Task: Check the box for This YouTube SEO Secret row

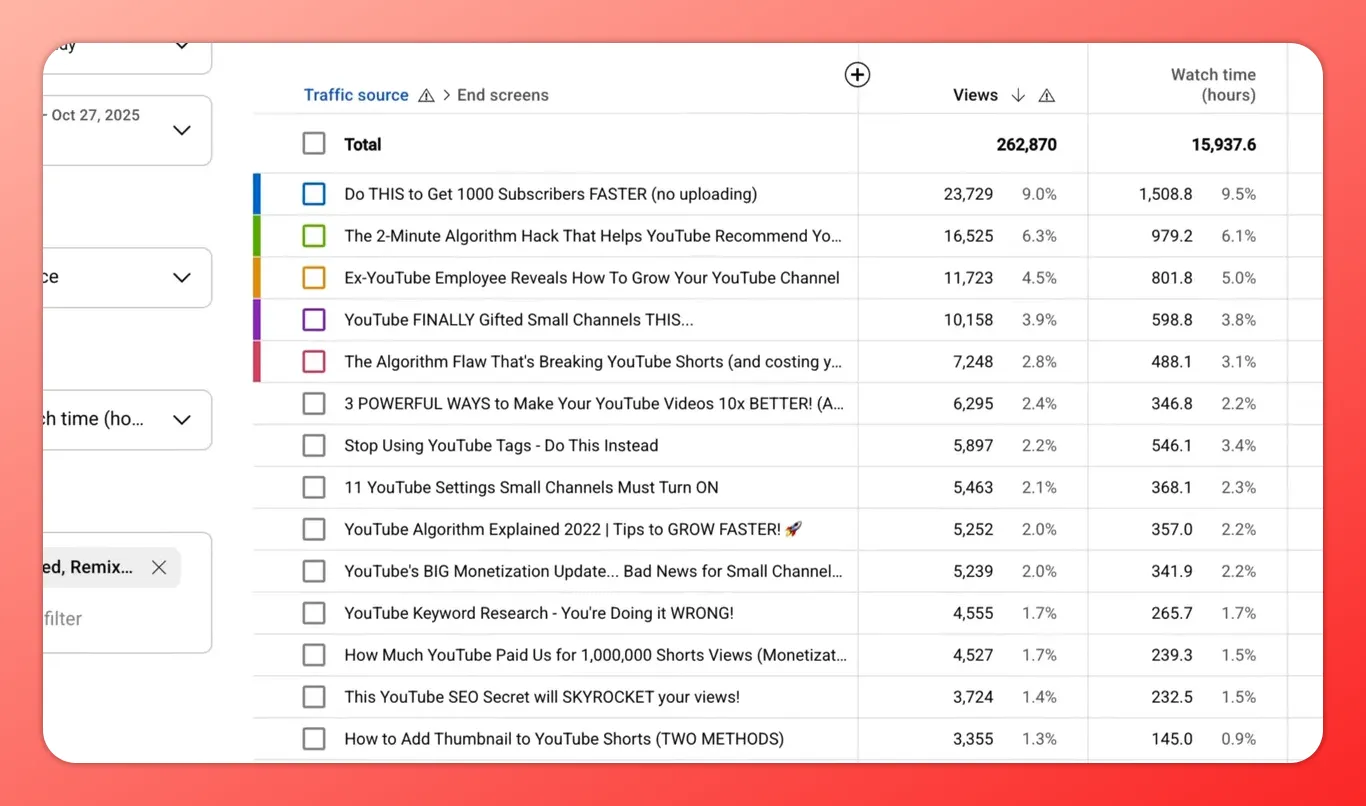Action: point(314,697)
